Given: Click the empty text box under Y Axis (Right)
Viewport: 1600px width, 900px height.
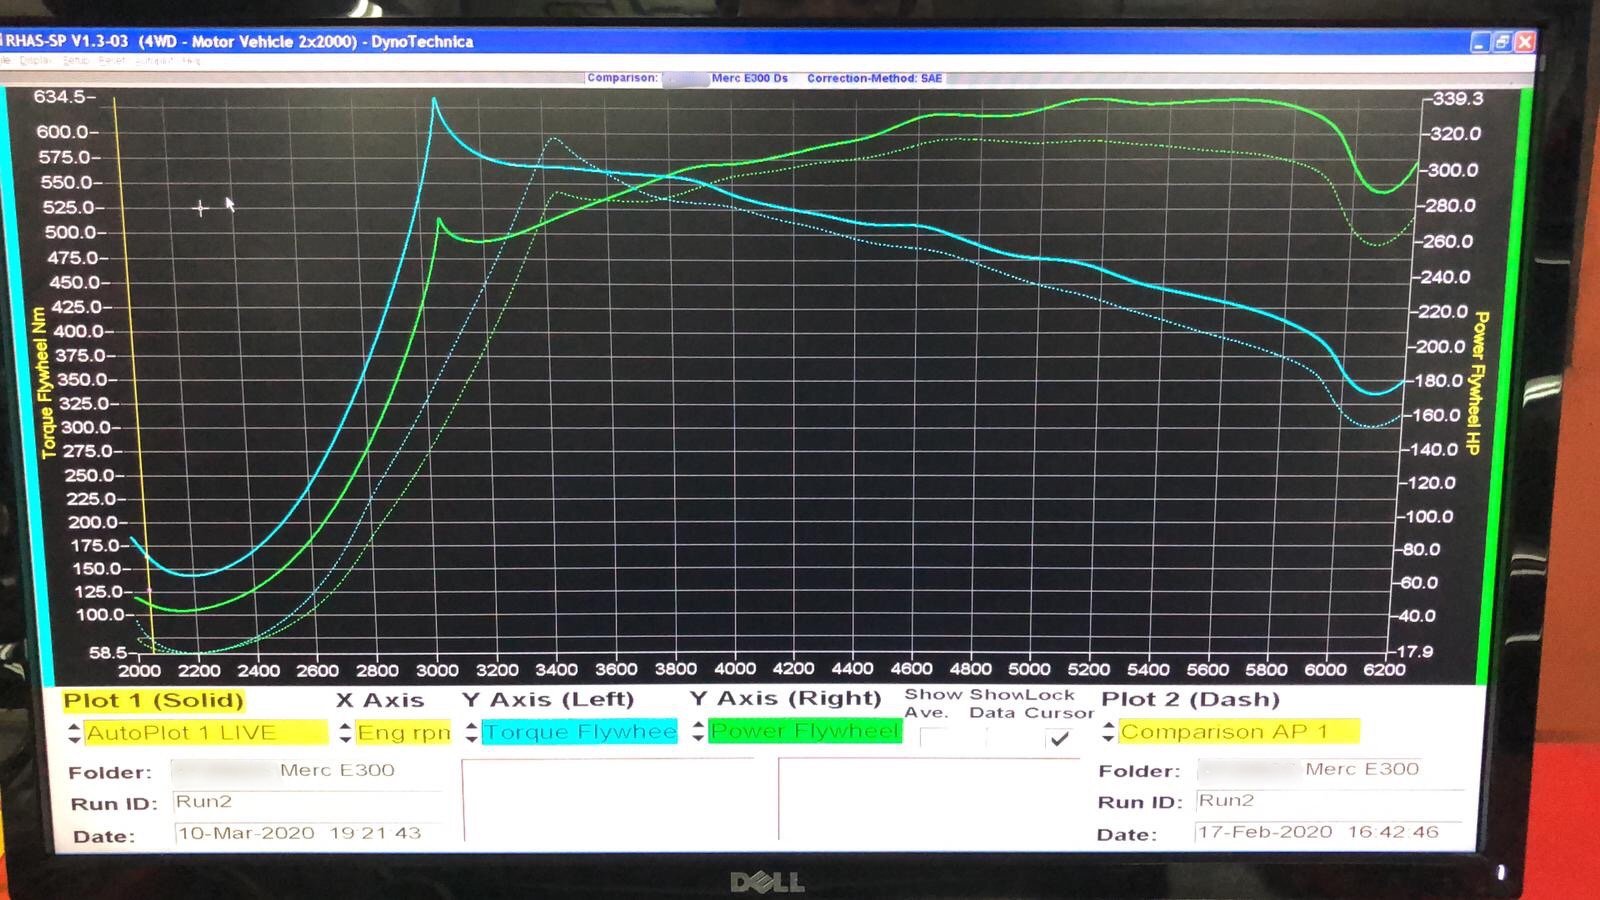Looking at the screenshot, I should point(929,799).
